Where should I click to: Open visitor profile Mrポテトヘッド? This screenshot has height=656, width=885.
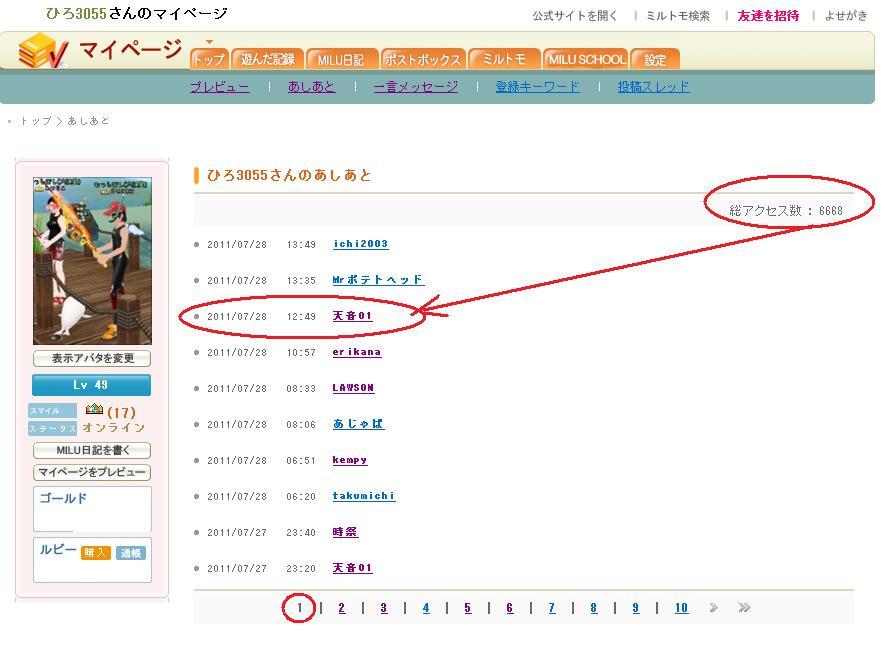pyautogui.click(x=378, y=280)
